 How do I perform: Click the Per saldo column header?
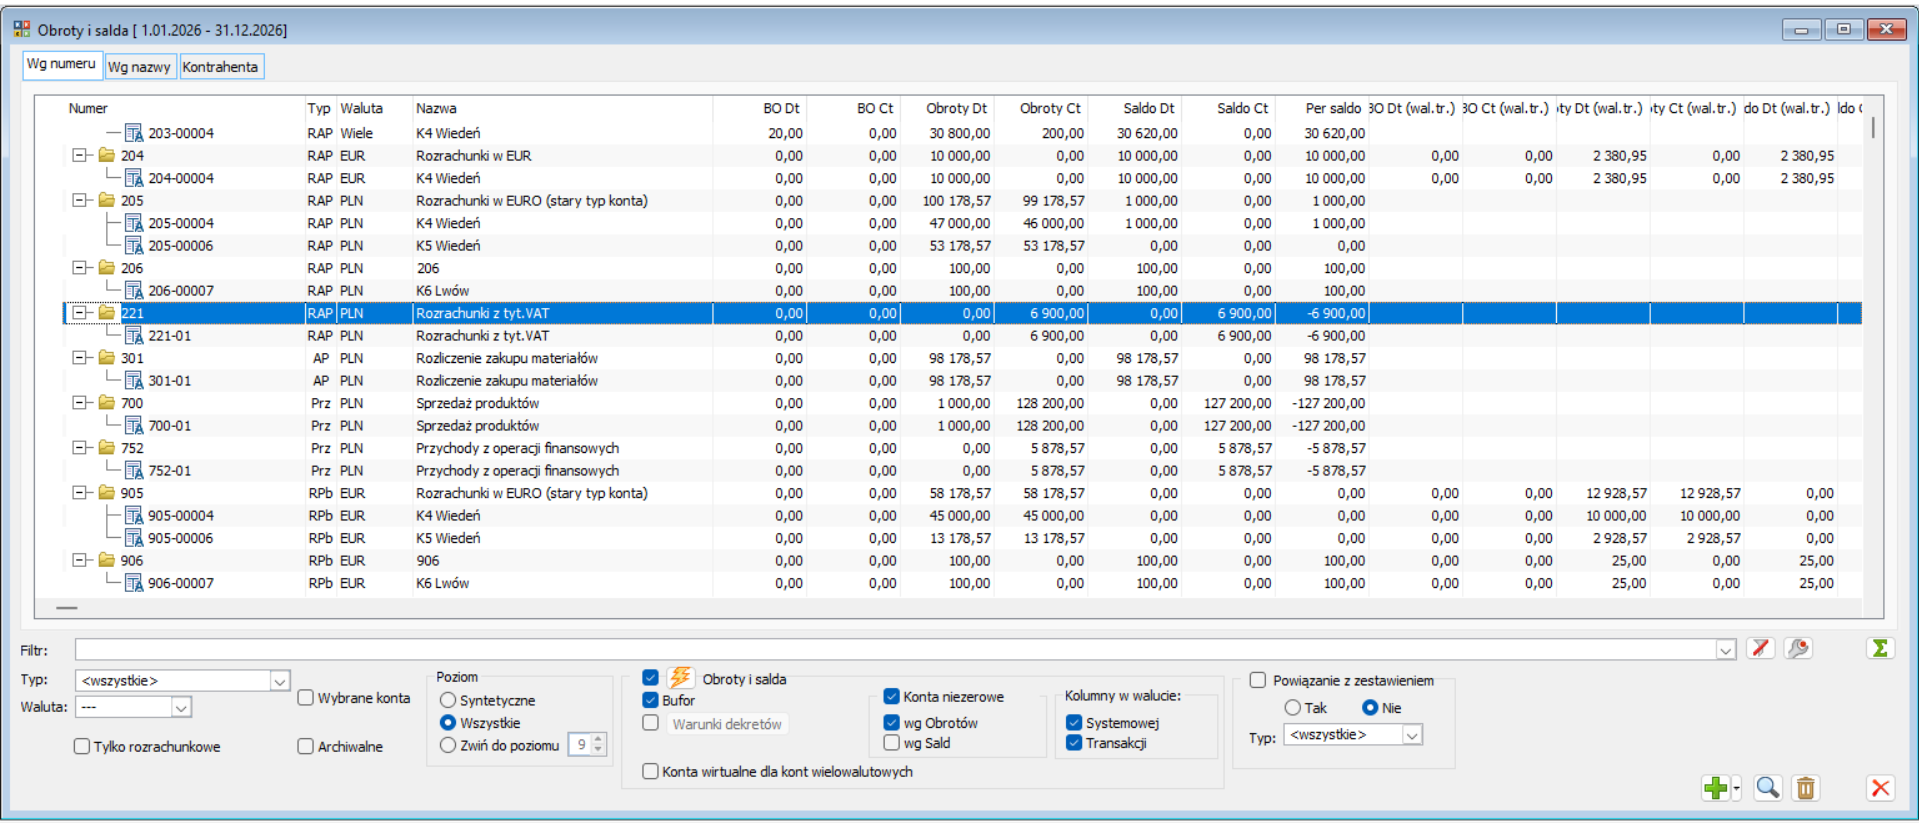coord(1332,108)
